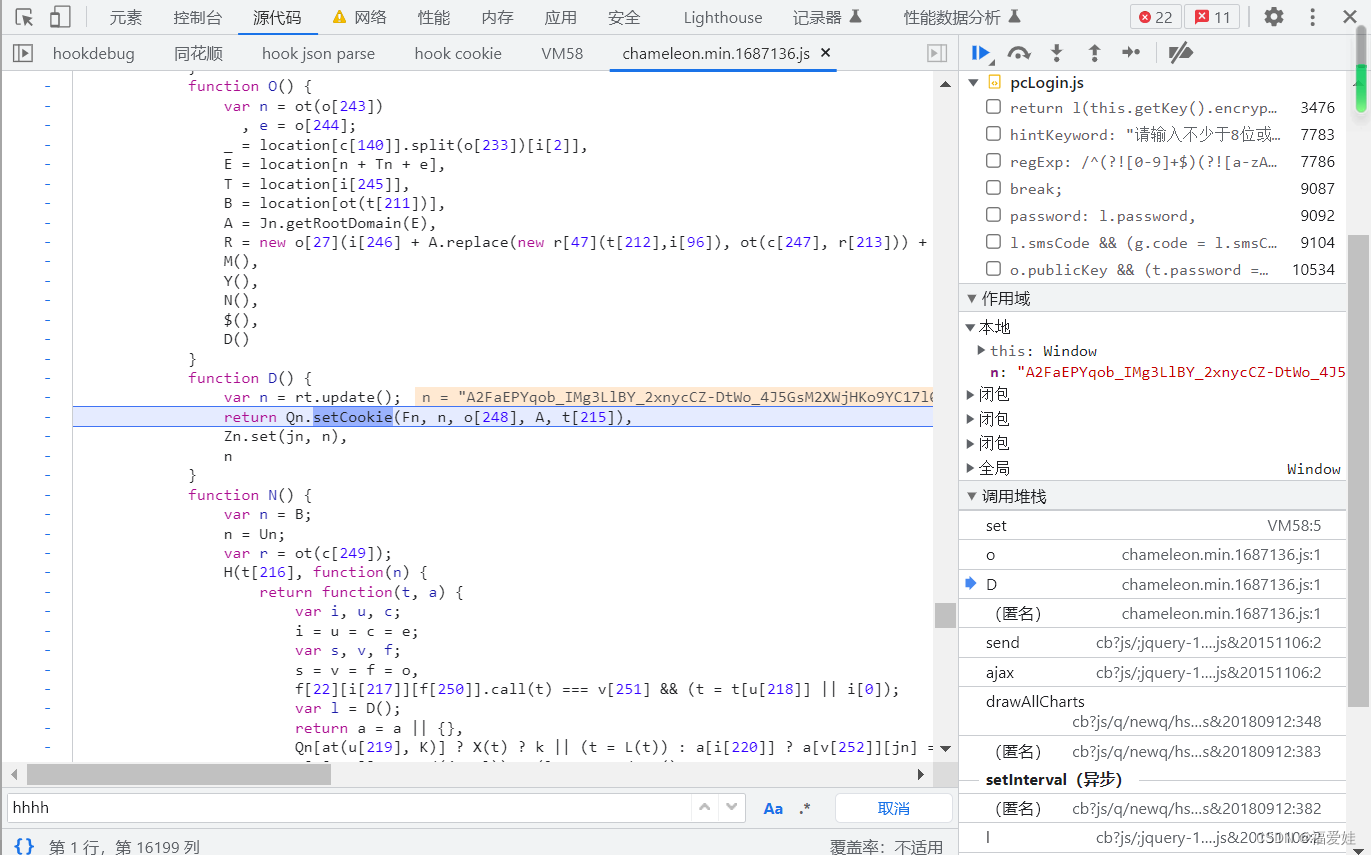Expand the 全局 scope
Viewport: 1371px width, 855px height.
point(970,468)
